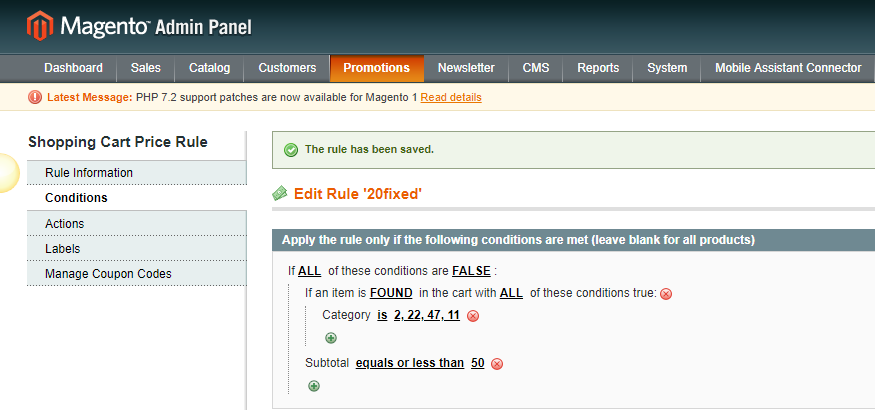Viewport: 875px width, 410px height.
Task: Add a new top-level condition
Action: (314, 386)
